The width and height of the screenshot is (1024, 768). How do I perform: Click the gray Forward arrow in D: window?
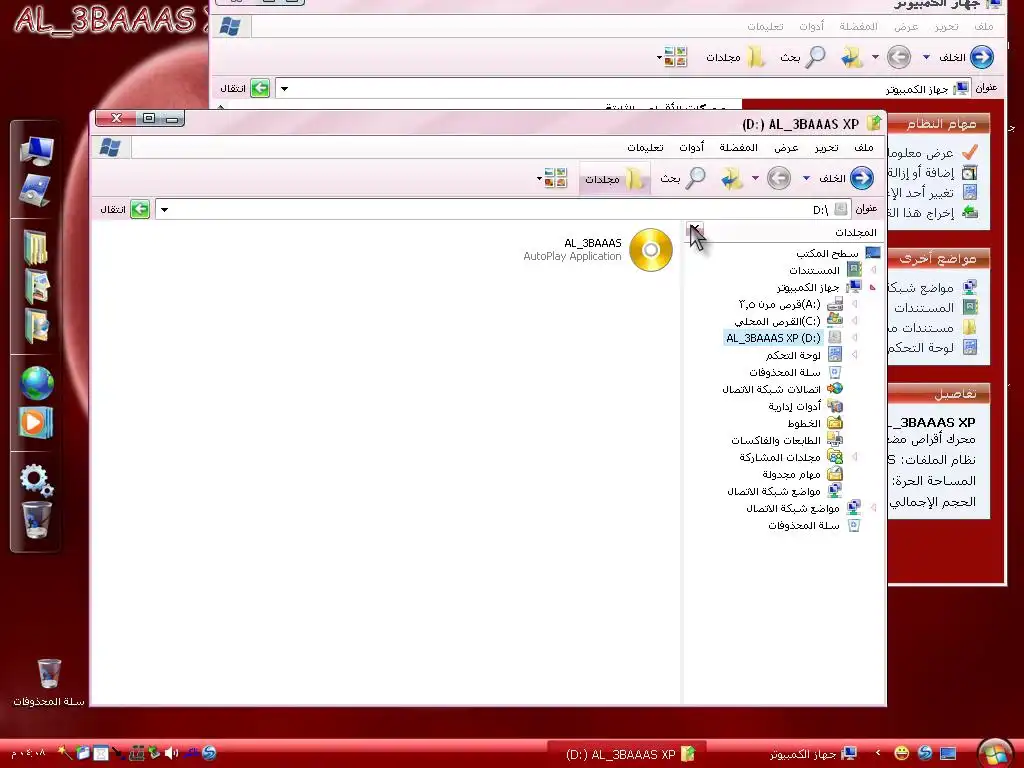coord(778,178)
